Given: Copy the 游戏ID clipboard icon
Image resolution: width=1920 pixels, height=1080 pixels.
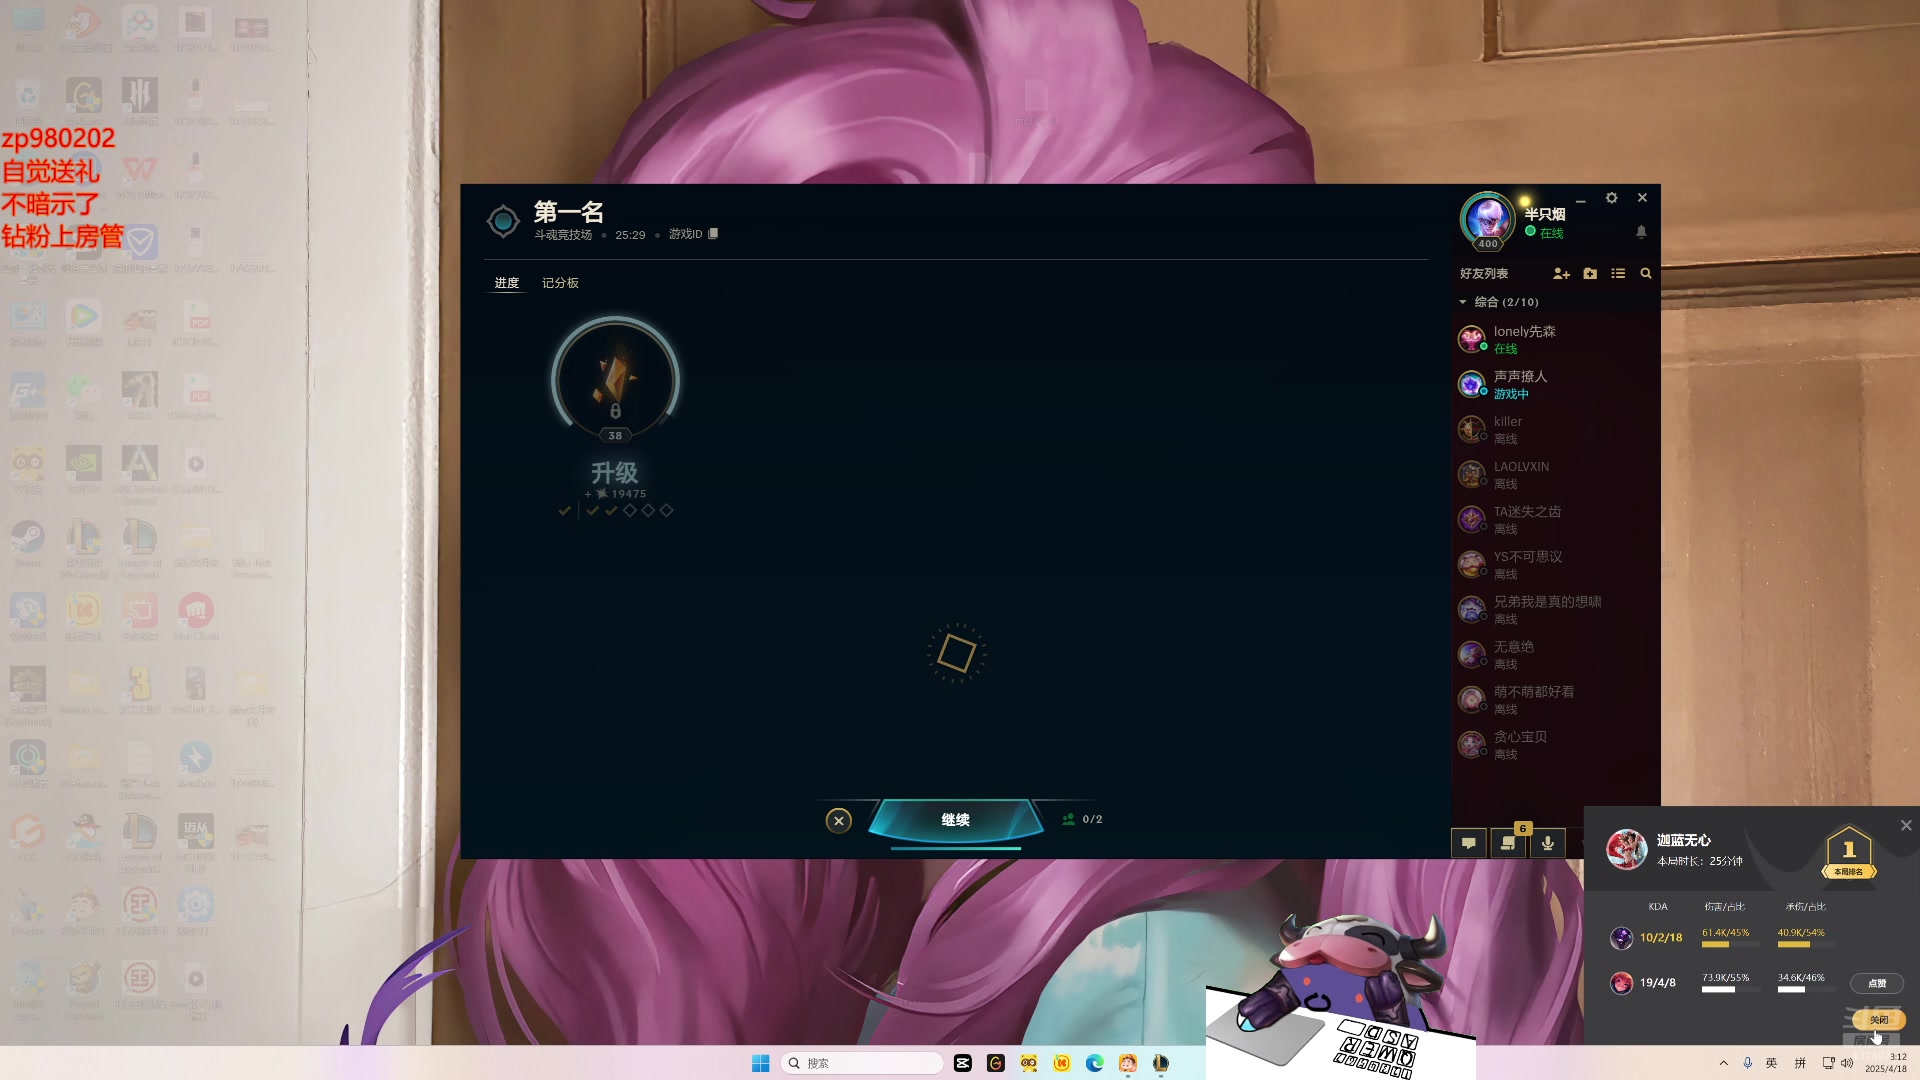Looking at the screenshot, I should [x=713, y=234].
